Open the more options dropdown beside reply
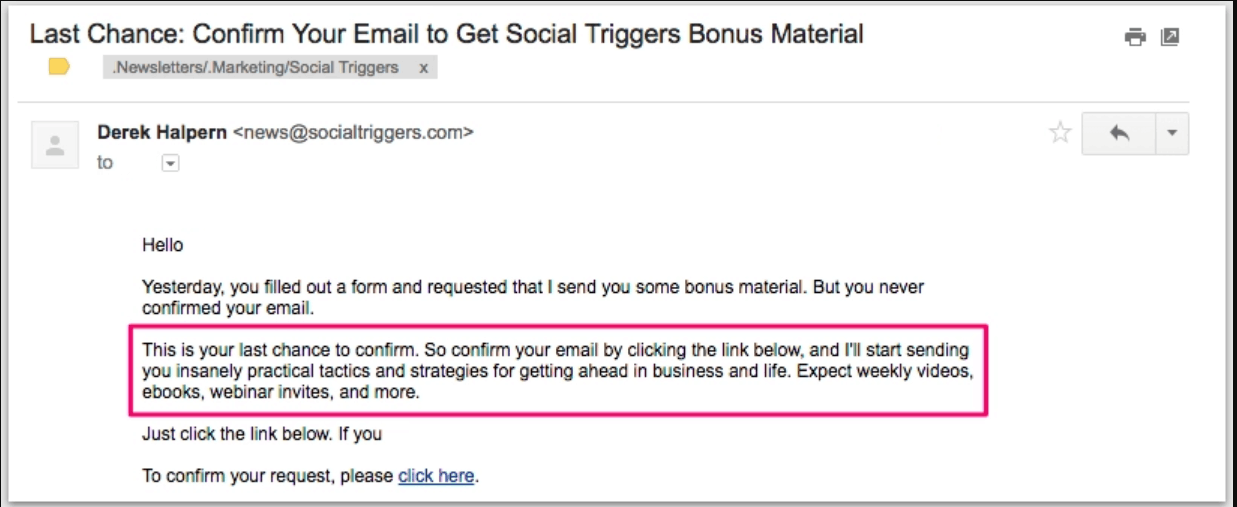Image resolution: width=1237 pixels, height=507 pixels. click(x=1172, y=134)
